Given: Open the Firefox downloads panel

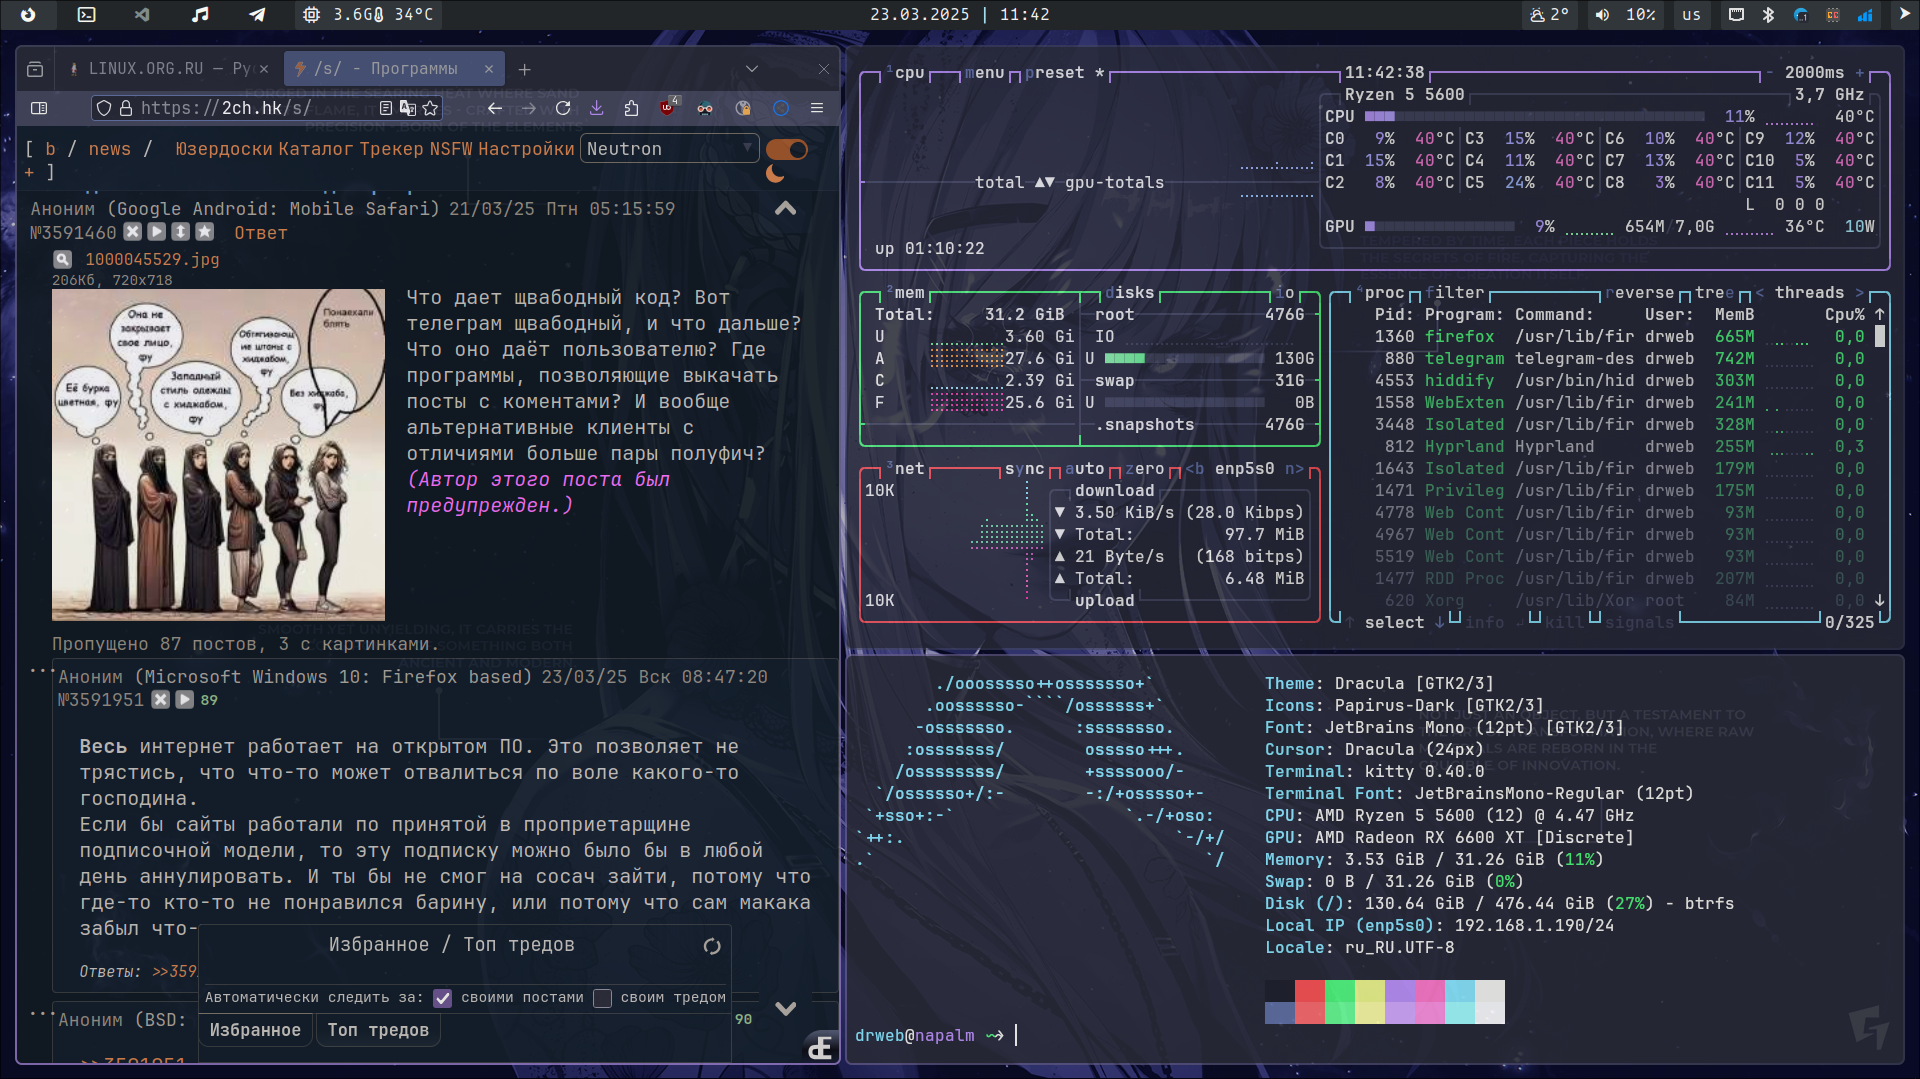Looking at the screenshot, I should coord(597,108).
